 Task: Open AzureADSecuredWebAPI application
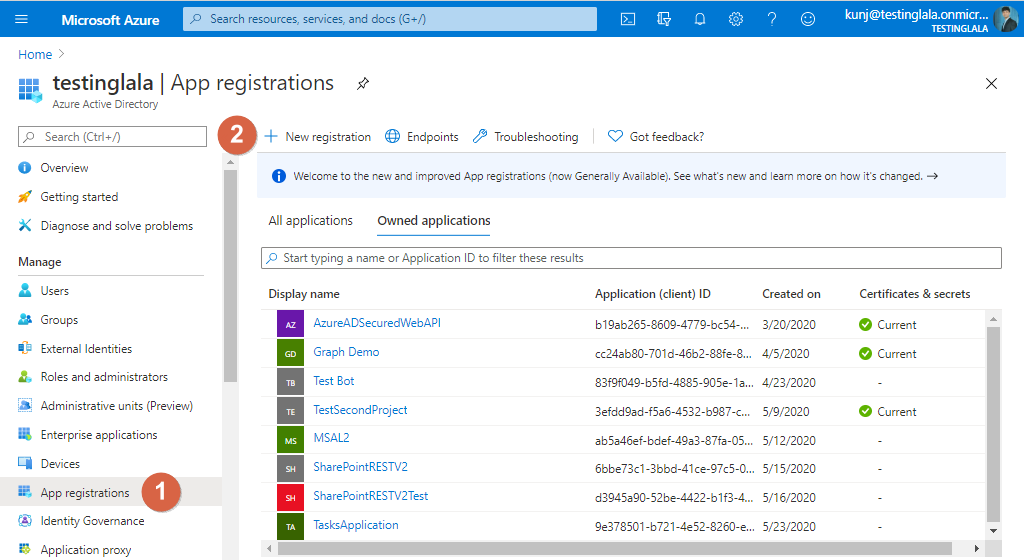click(x=377, y=322)
